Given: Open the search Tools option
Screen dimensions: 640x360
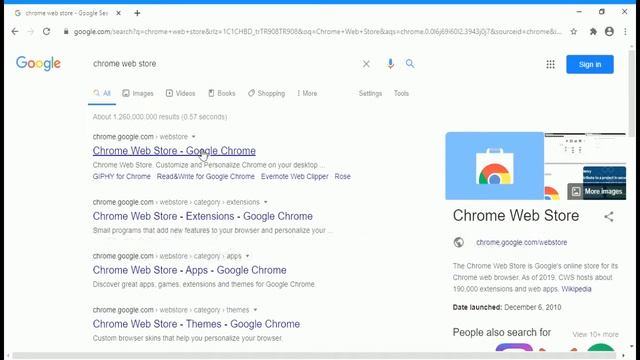Looking at the screenshot, I should pyautogui.click(x=401, y=93).
